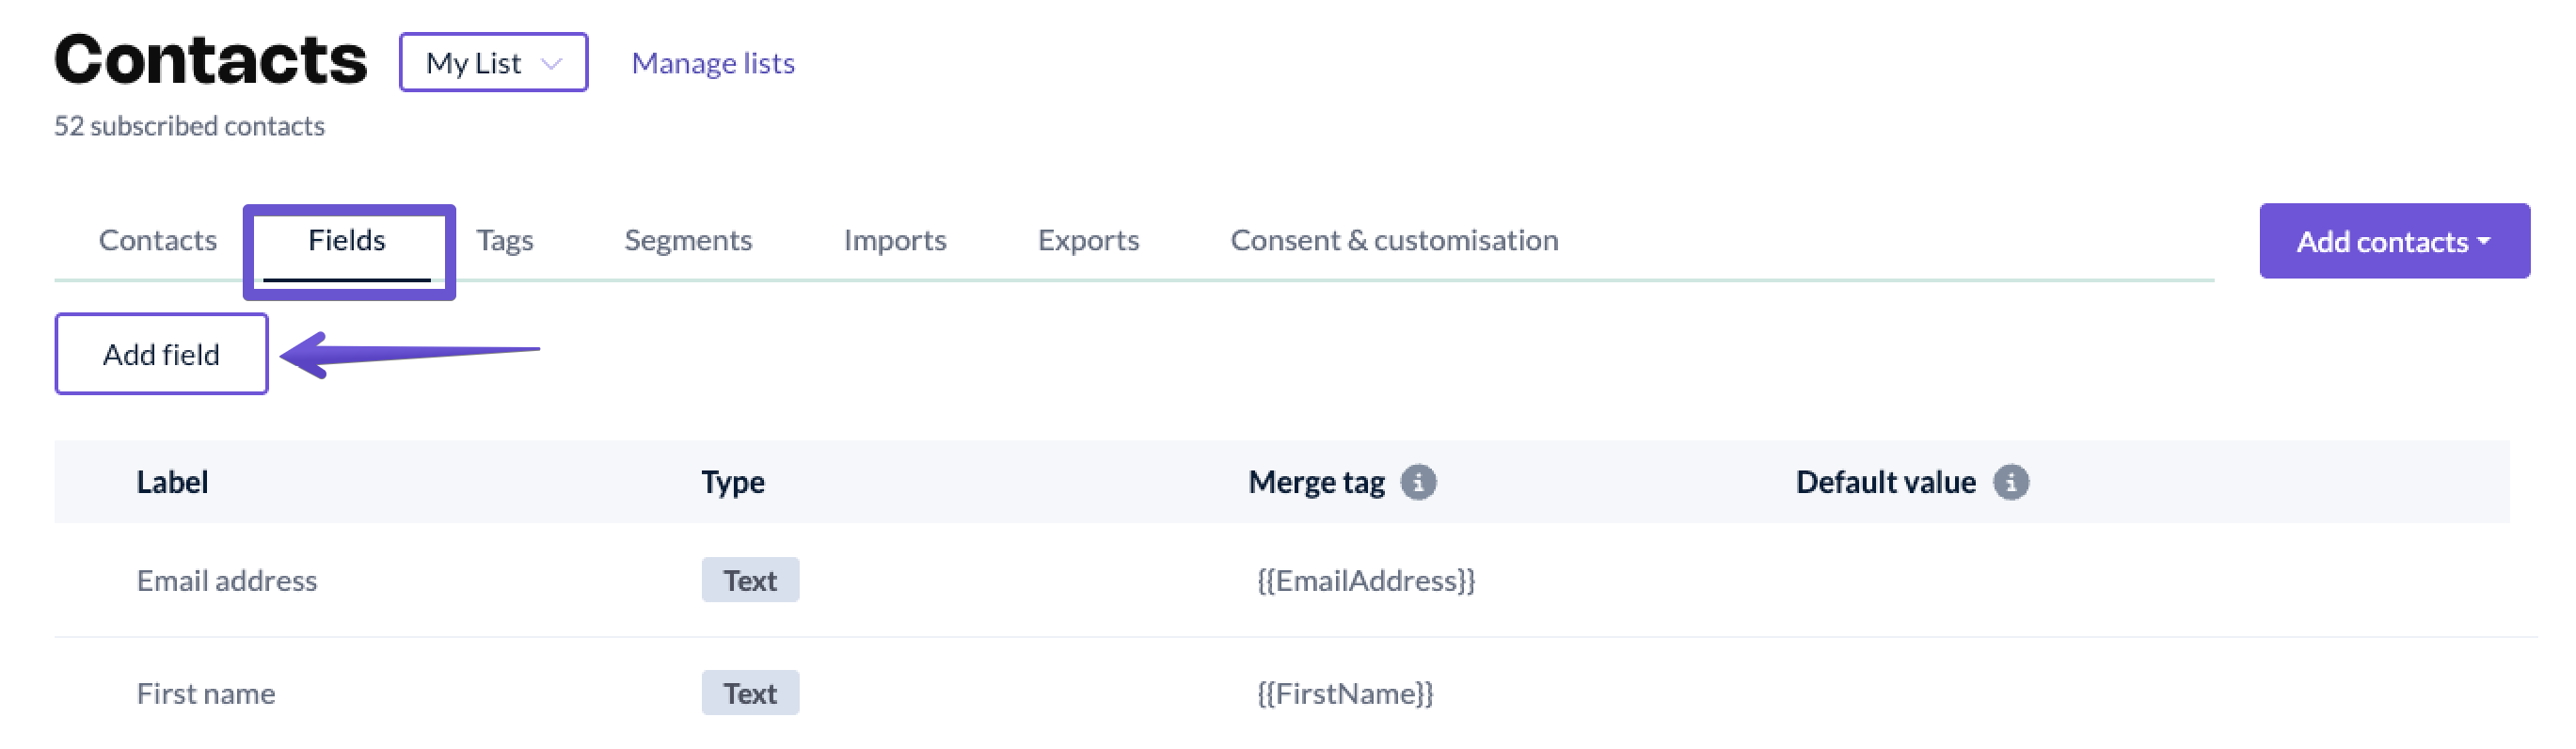Click the First name field row
Image resolution: width=2576 pixels, height=749 pixels.
click(206, 693)
